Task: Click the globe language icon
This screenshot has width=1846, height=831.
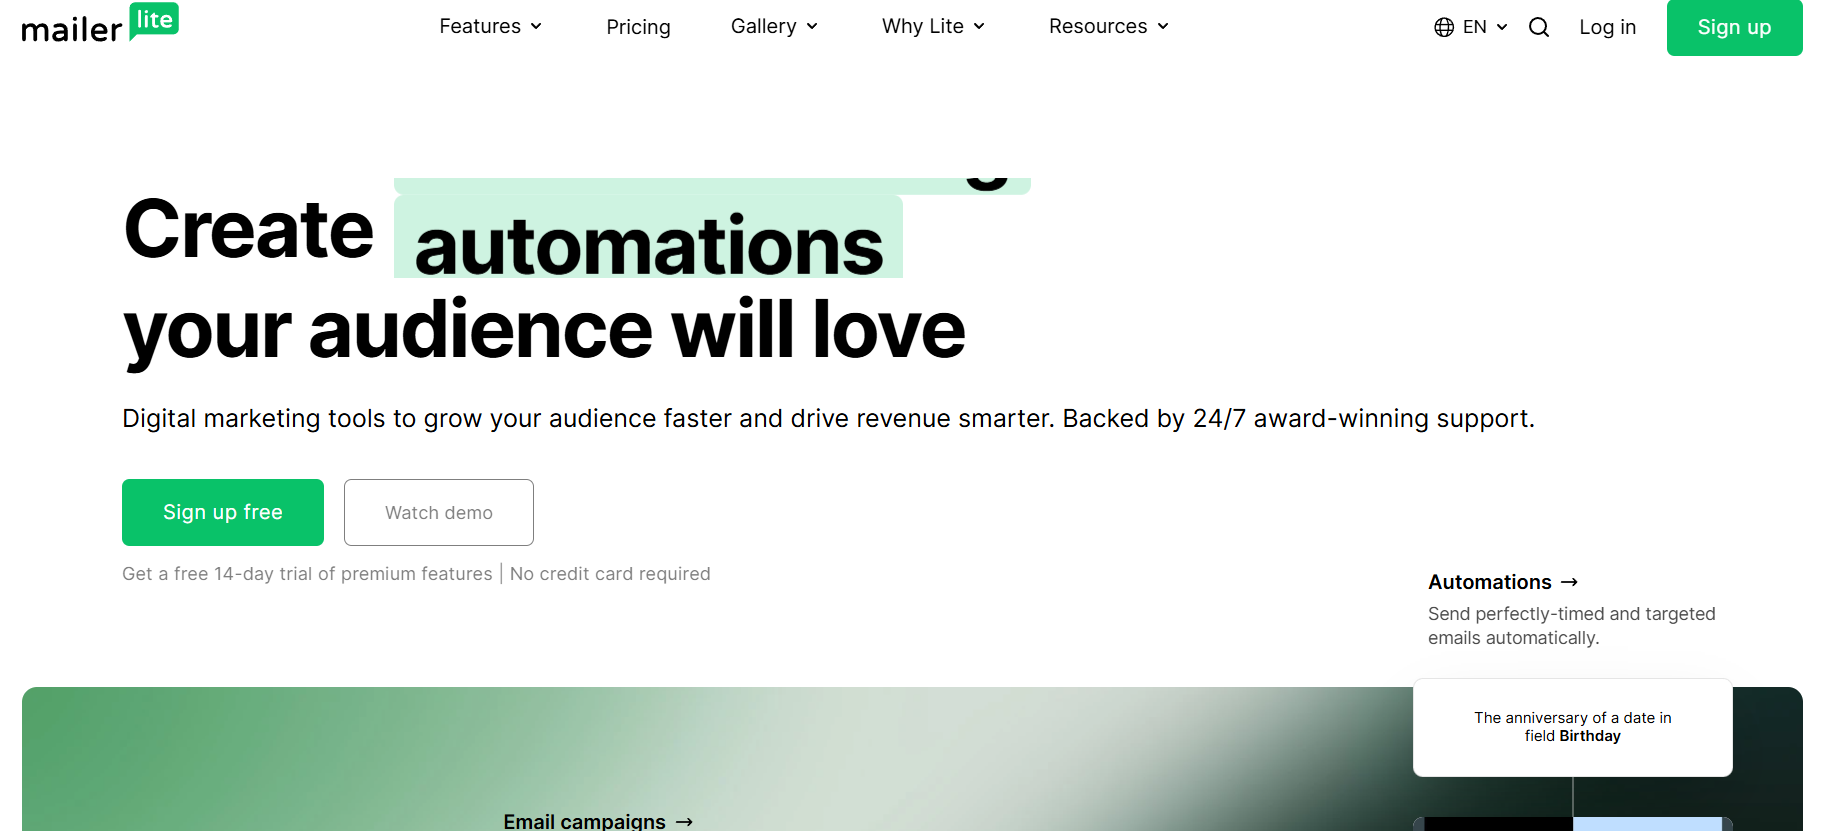Action: tap(1444, 27)
